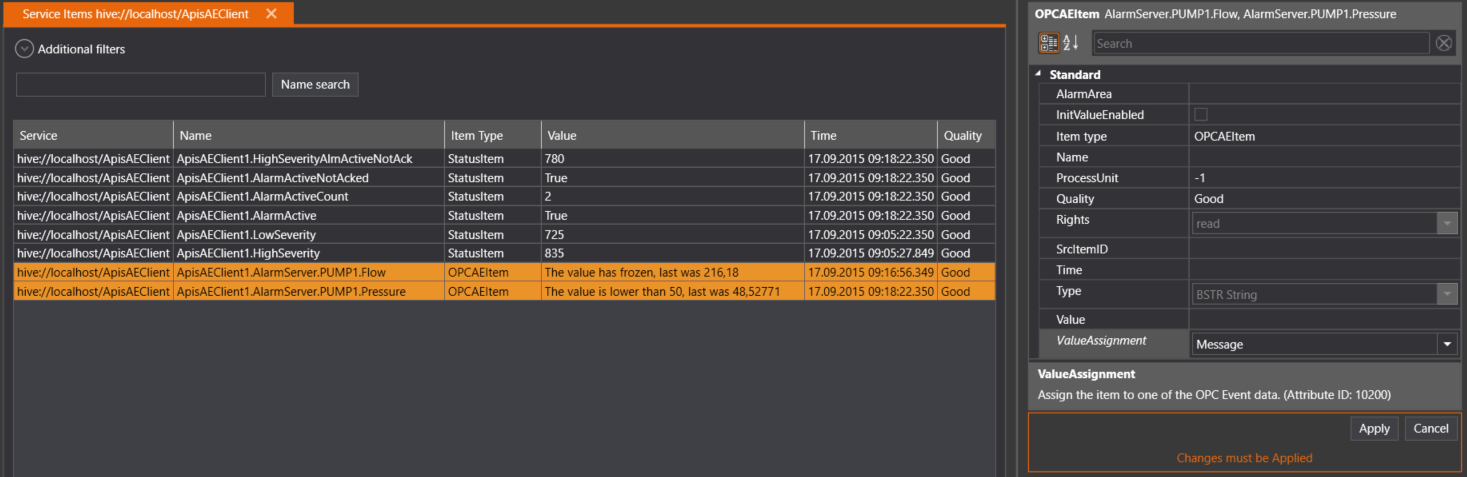Toggle the InitValueEnabled checkbox
The height and width of the screenshot is (477, 1467).
click(x=1201, y=115)
